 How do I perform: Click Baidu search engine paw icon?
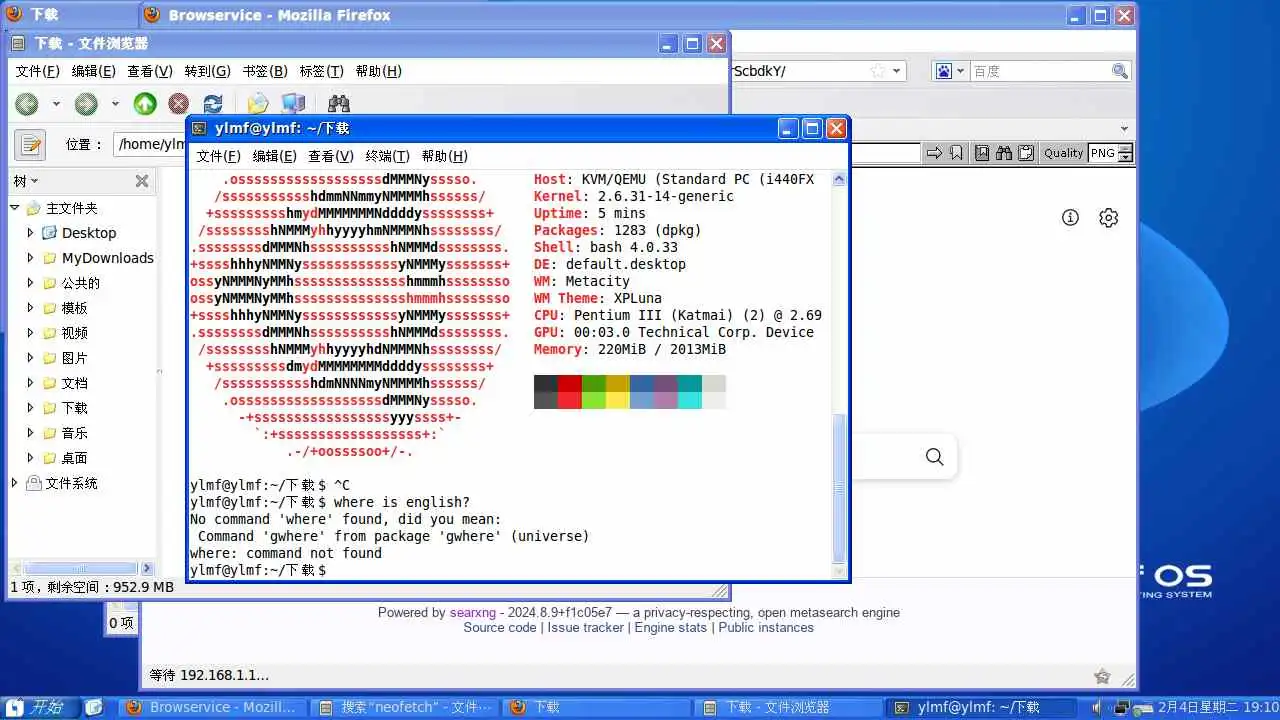pos(944,71)
